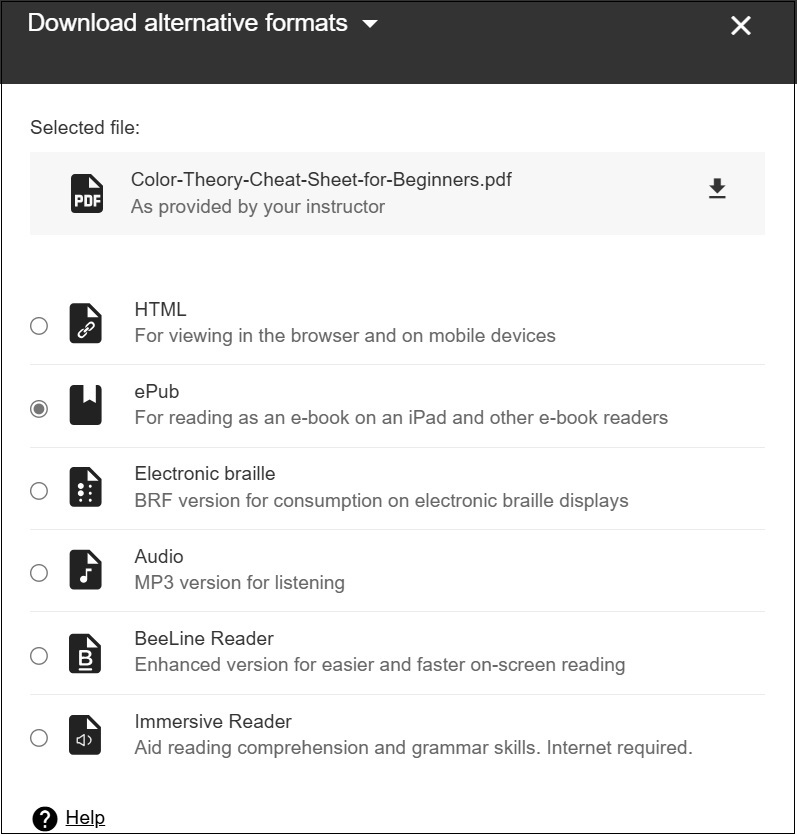Select the HTML radio button
The image size is (797, 836).
(39, 326)
